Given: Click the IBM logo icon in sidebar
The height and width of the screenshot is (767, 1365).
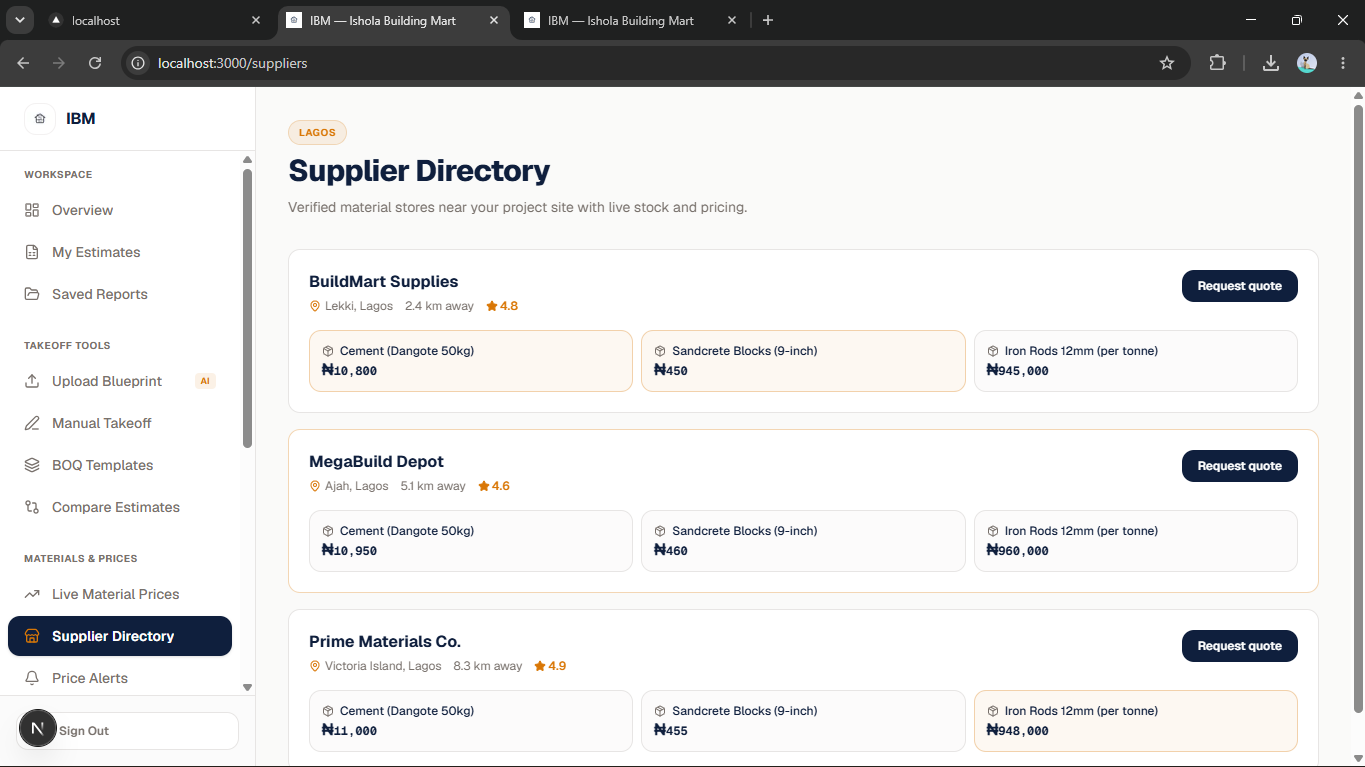Looking at the screenshot, I should pos(40,119).
